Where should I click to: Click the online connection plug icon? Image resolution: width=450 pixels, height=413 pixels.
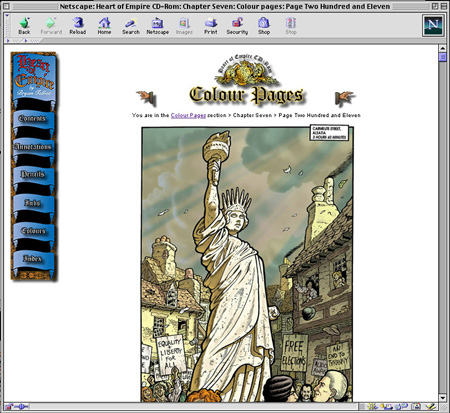(x=22, y=407)
